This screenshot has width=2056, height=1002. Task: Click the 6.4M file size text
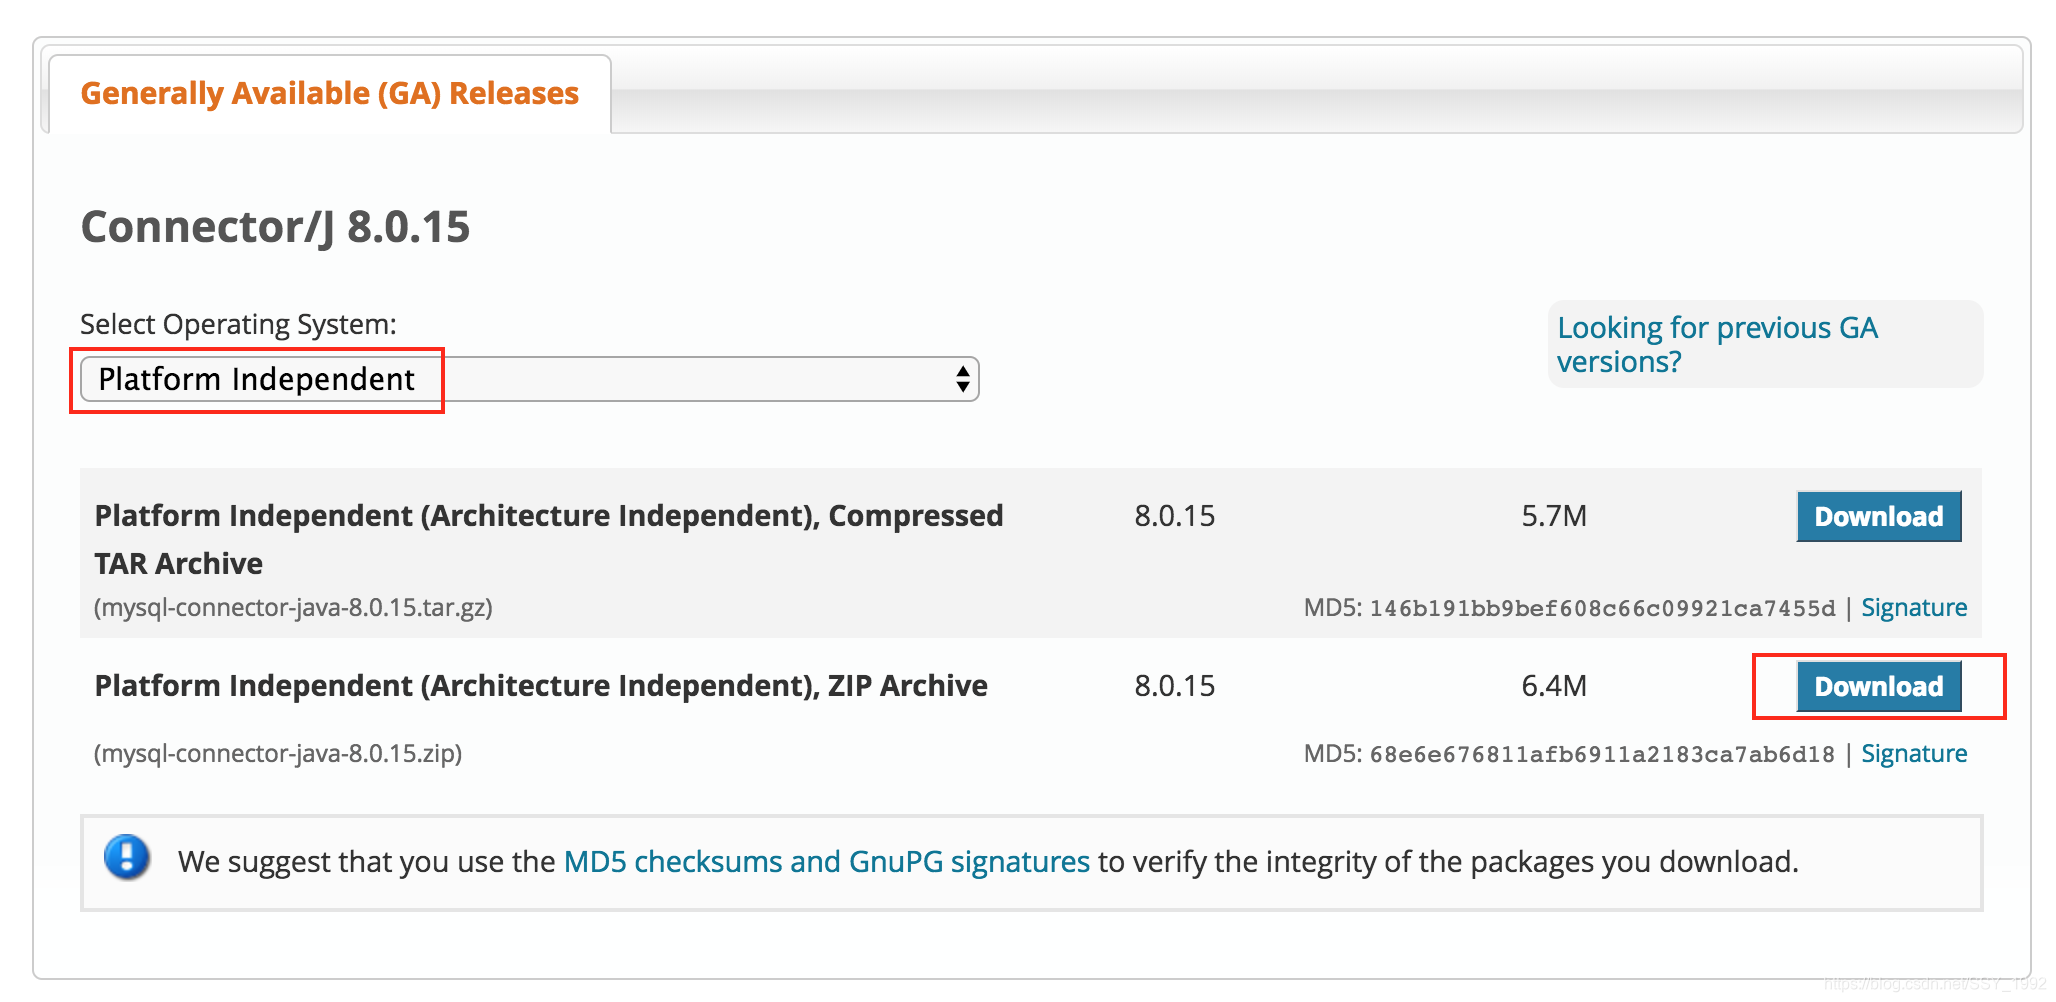(1554, 686)
